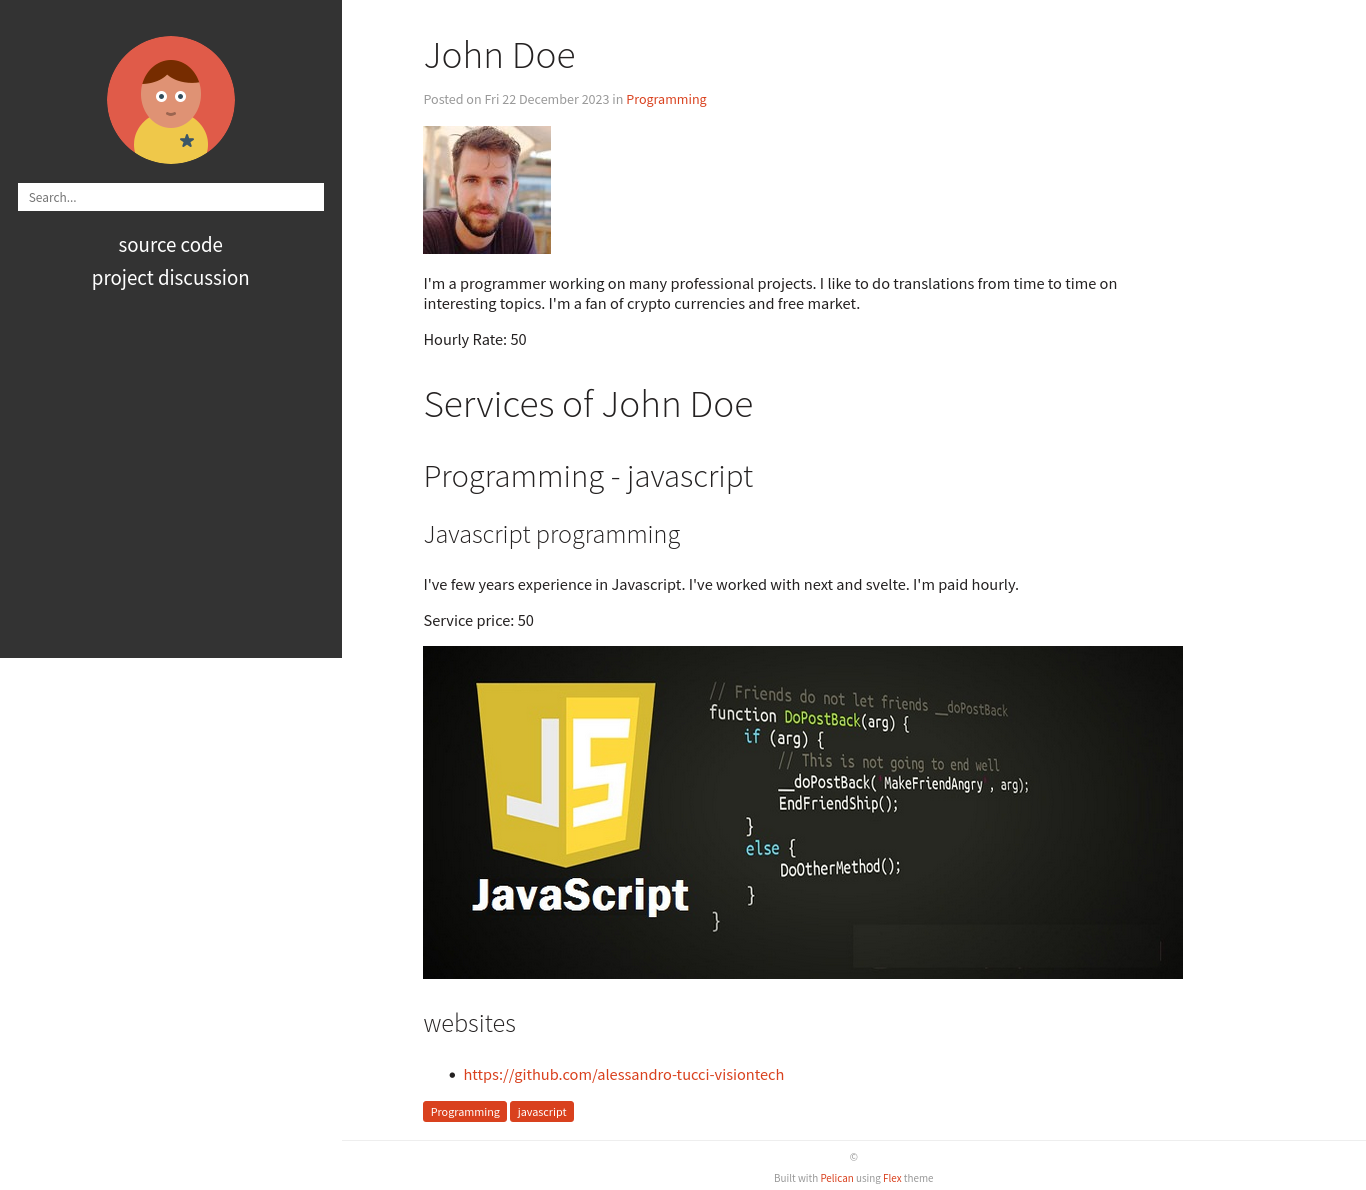The image size is (1366, 1190).
Task: Focus the Search input field
Action: (171, 197)
